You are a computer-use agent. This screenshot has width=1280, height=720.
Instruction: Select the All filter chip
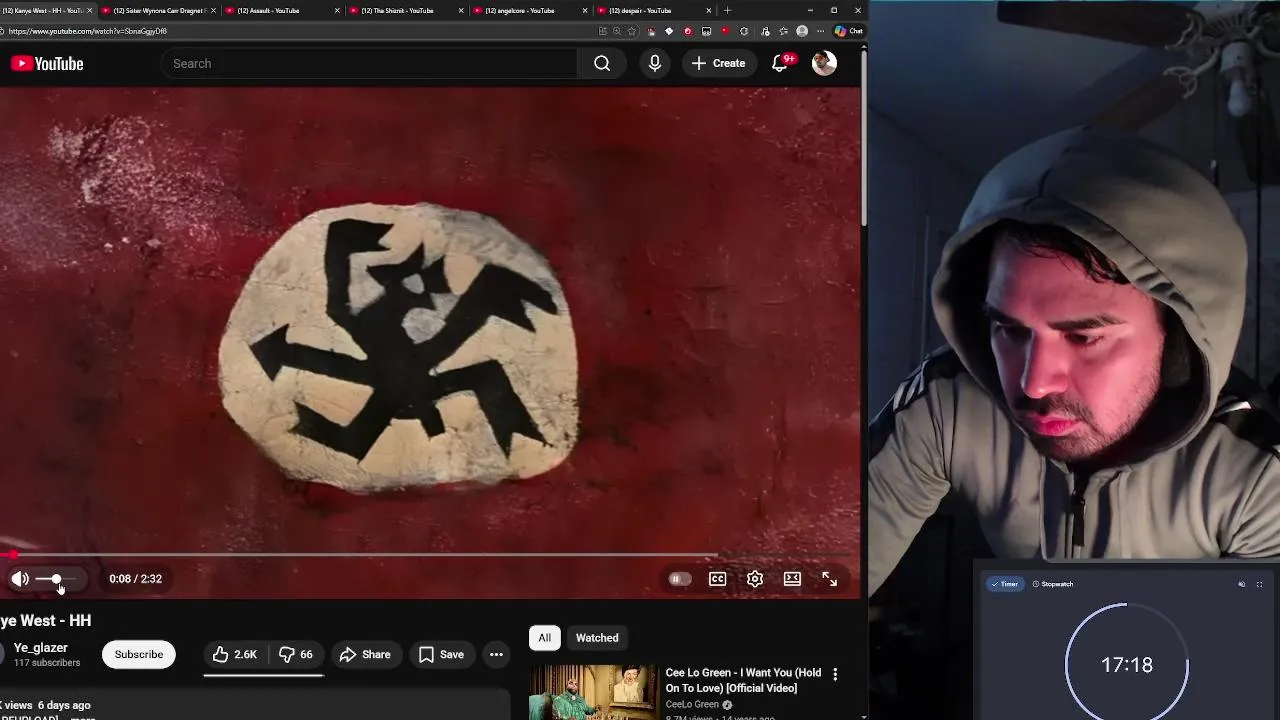coord(544,638)
